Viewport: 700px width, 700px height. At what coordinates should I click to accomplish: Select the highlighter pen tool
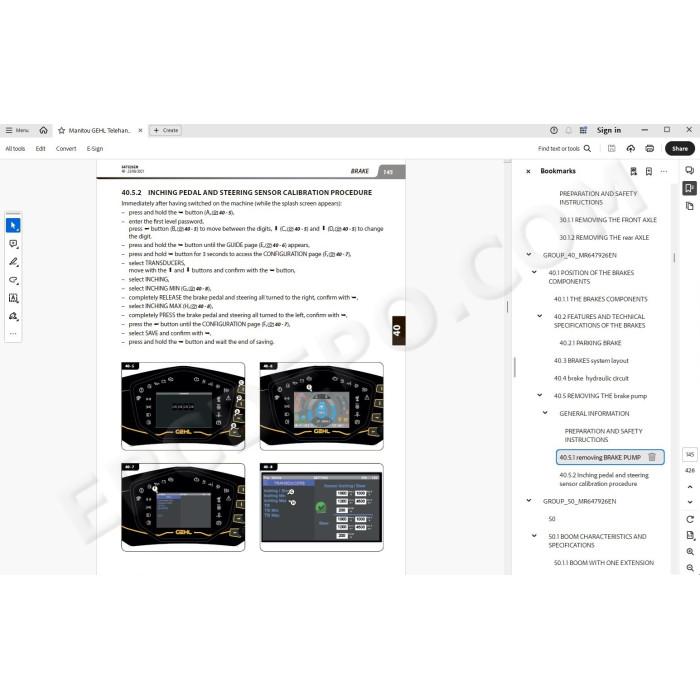[13, 262]
